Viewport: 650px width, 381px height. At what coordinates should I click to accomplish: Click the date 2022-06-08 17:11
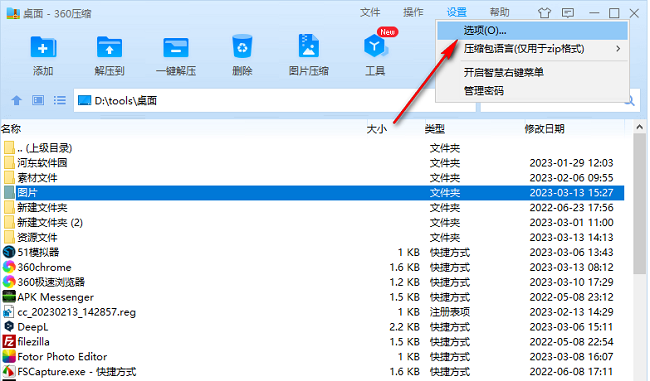pyautogui.click(x=571, y=371)
